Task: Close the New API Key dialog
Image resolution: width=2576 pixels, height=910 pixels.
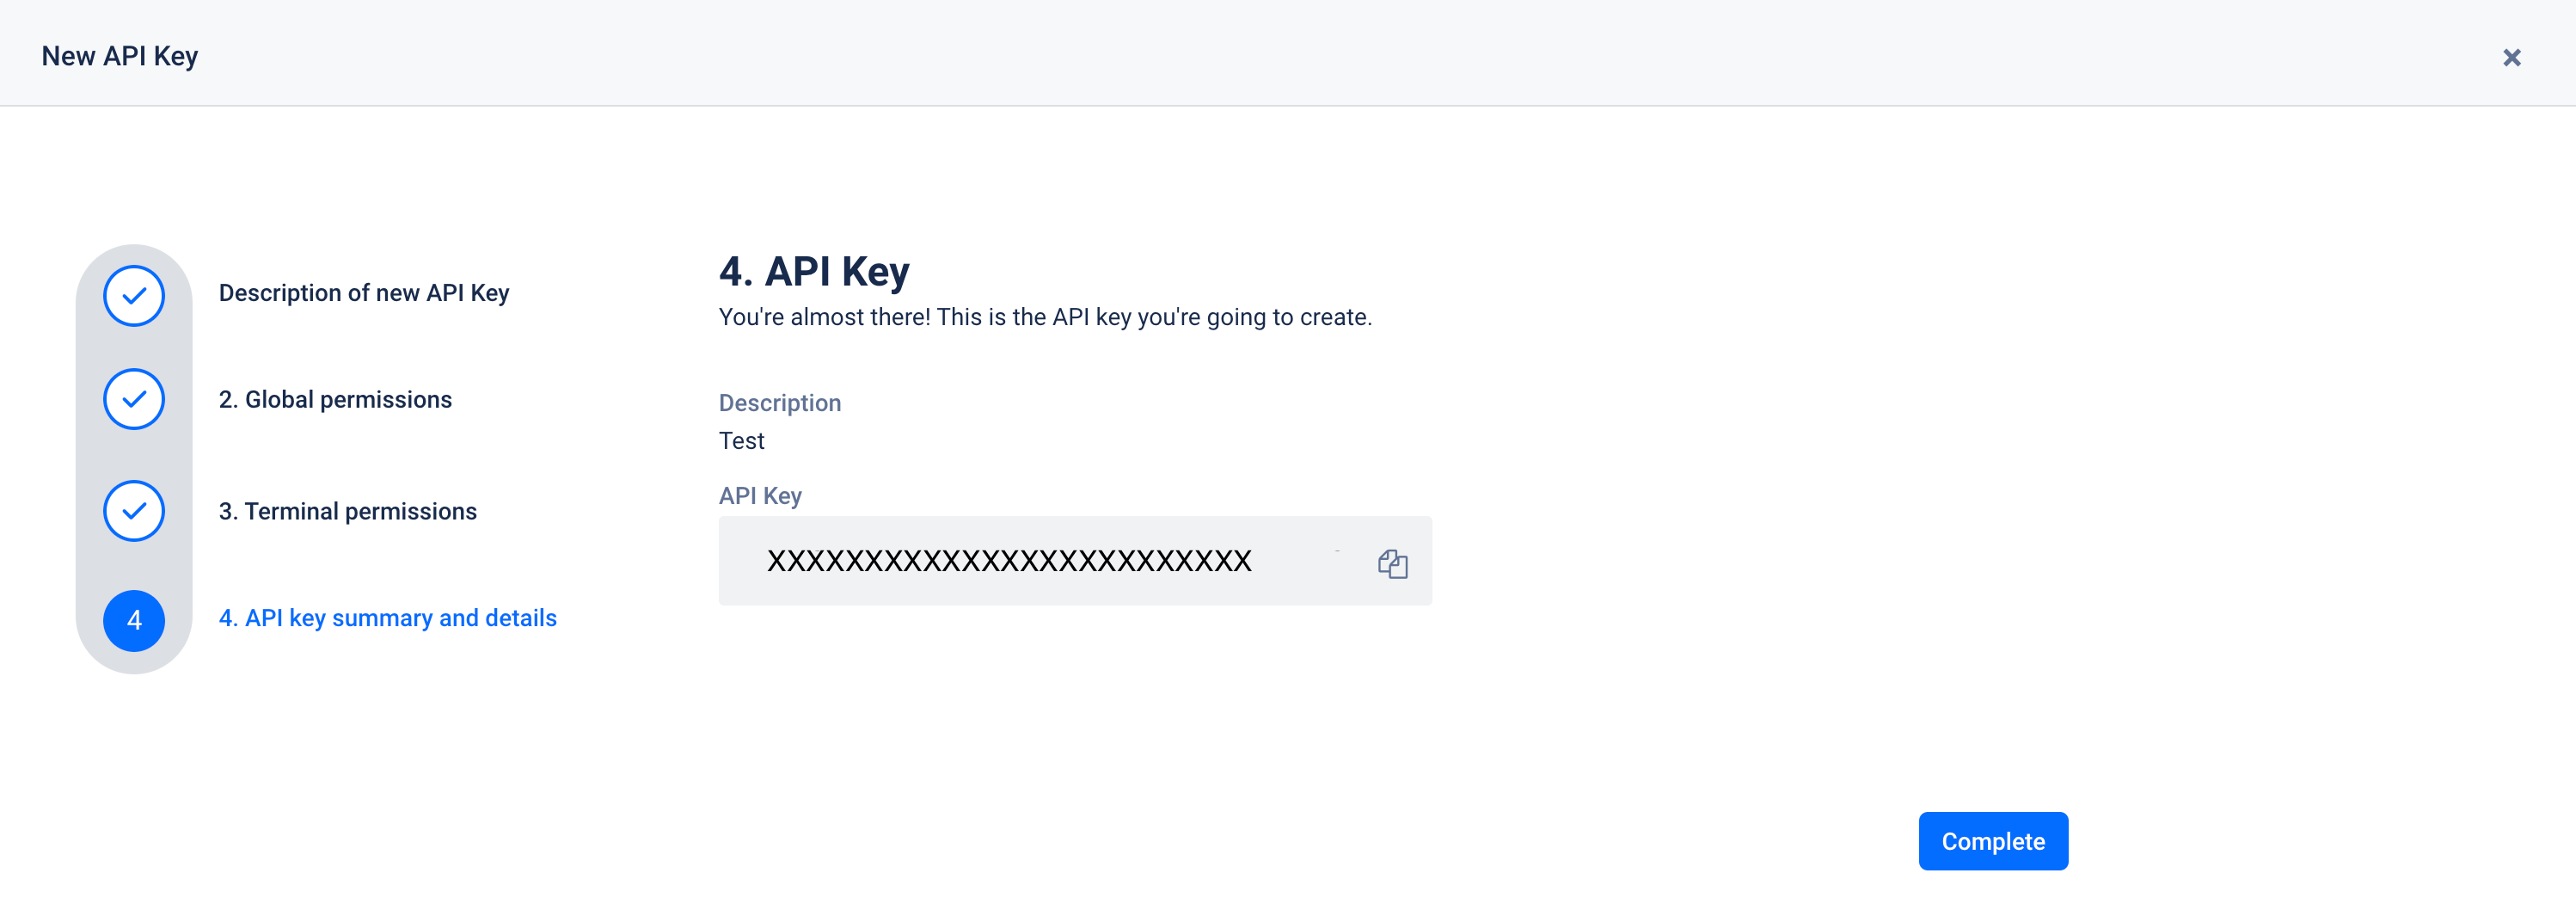Action: tap(2511, 57)
